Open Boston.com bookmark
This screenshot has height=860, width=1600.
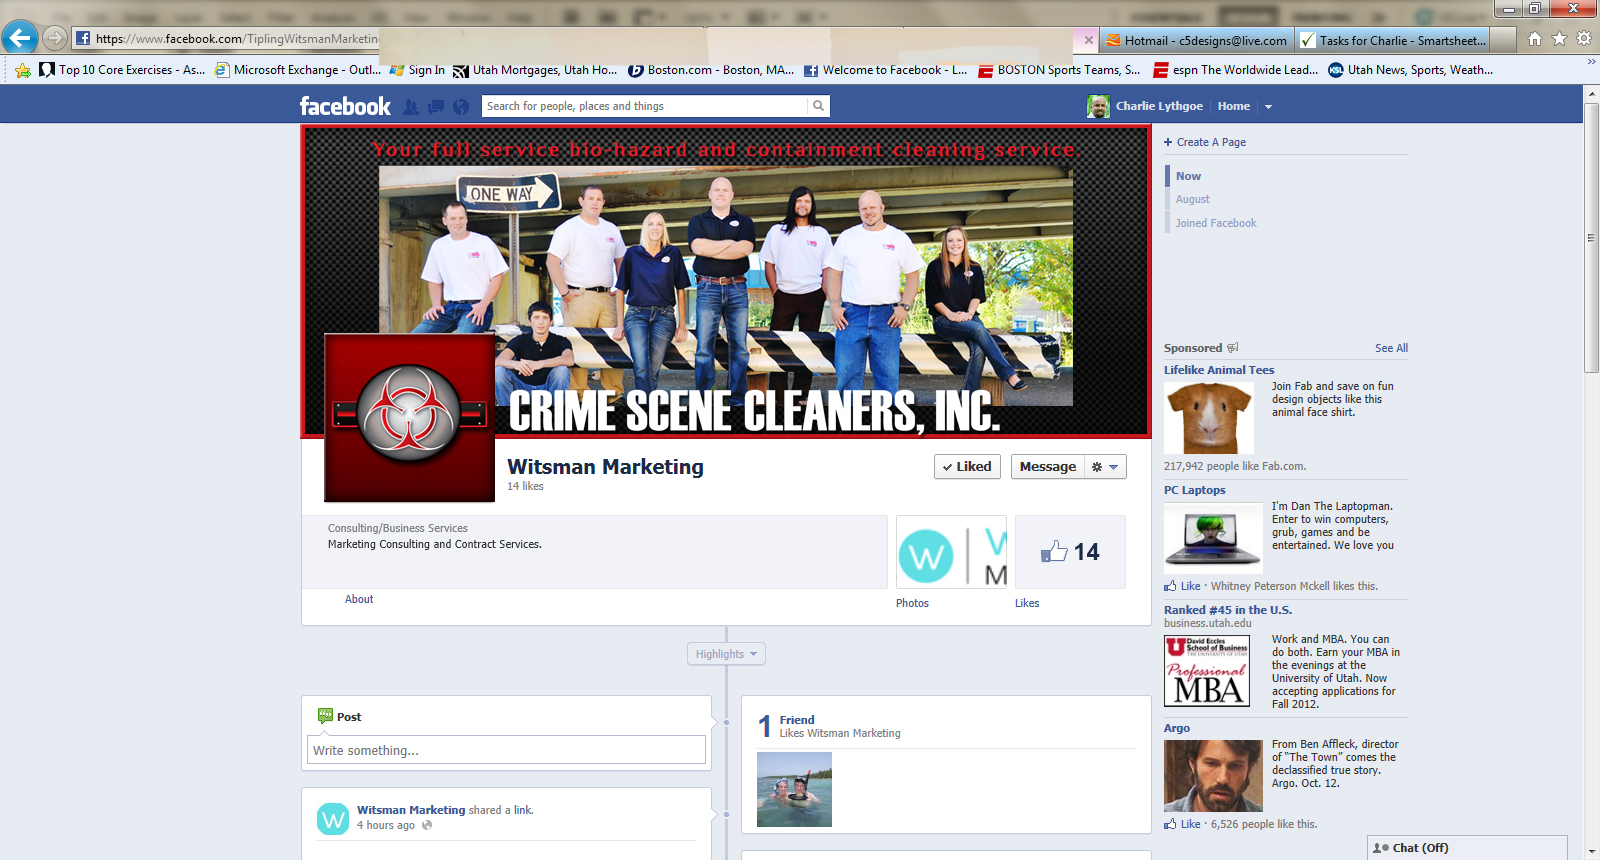tap(711, 70)
